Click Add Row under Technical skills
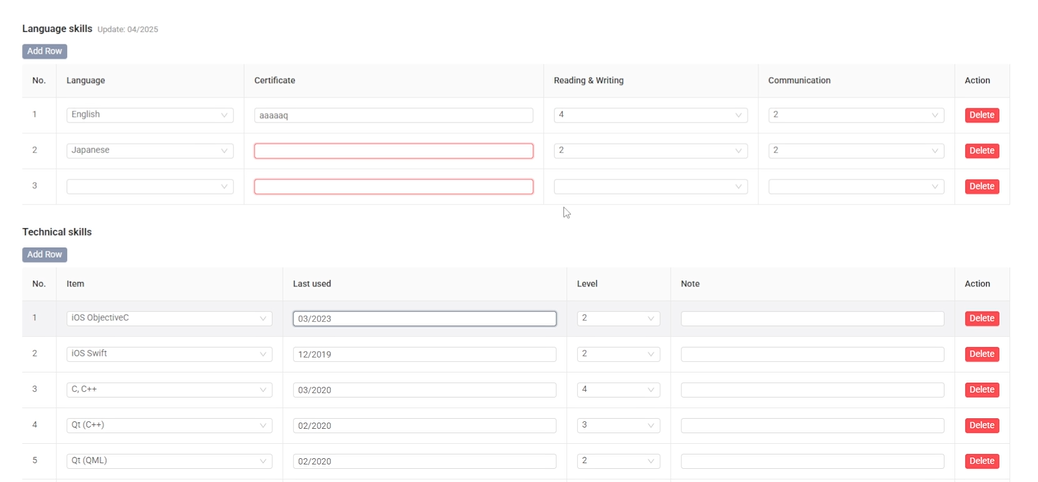The width and height of the screenshot is (1038, 482). click(x=44, y=255)
